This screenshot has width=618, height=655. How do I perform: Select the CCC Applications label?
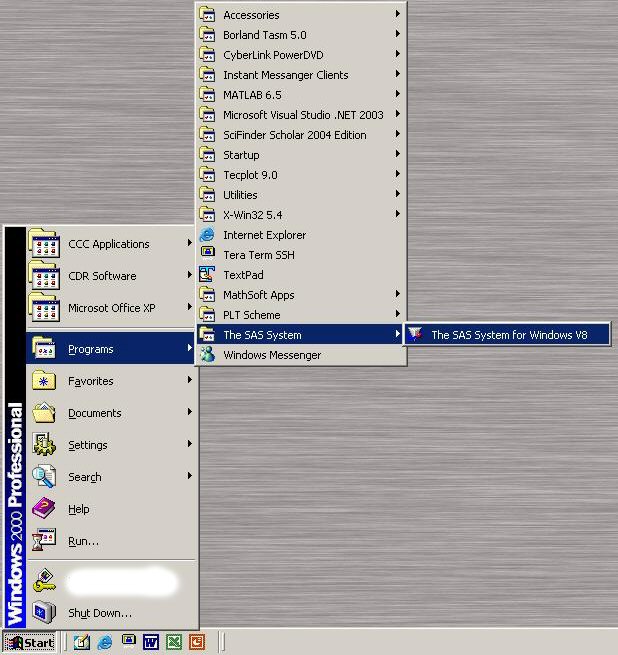click(109, 244)
